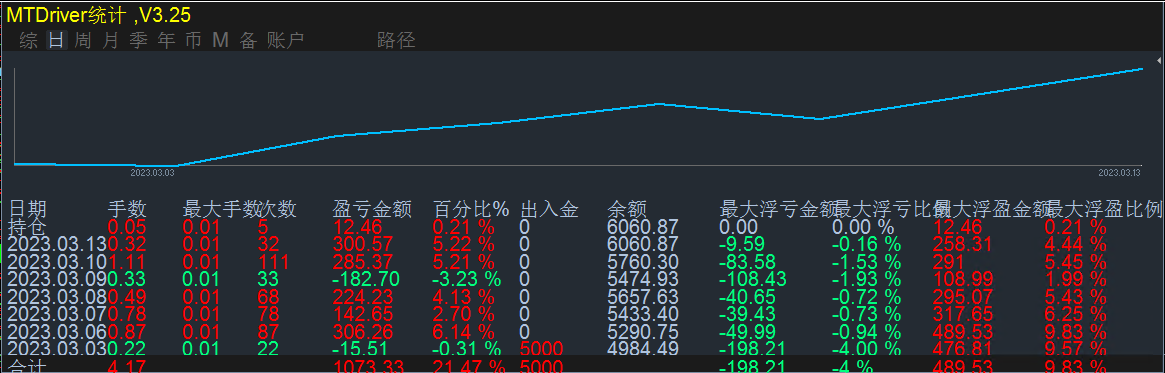Click profit amount 224.23

coord(363,296)
